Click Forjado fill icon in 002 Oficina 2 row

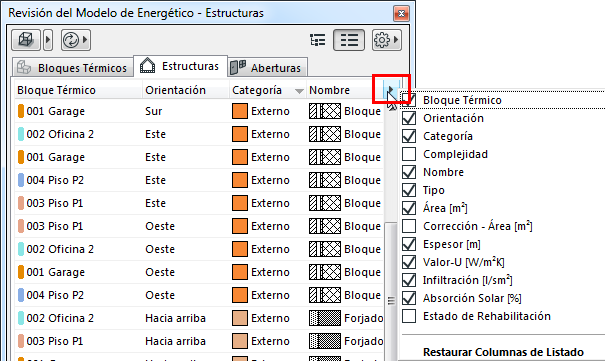[x=325, y=318]
